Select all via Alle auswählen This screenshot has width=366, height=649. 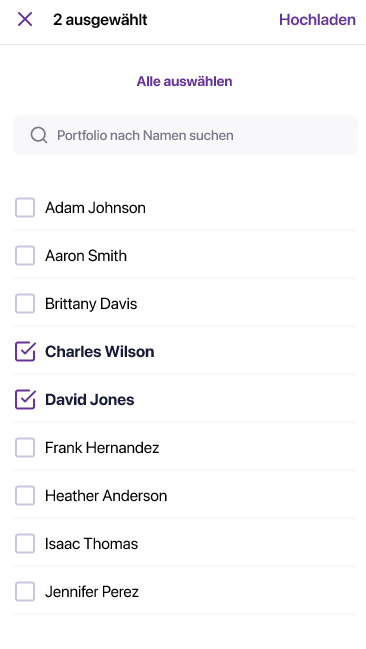point(184,81)
